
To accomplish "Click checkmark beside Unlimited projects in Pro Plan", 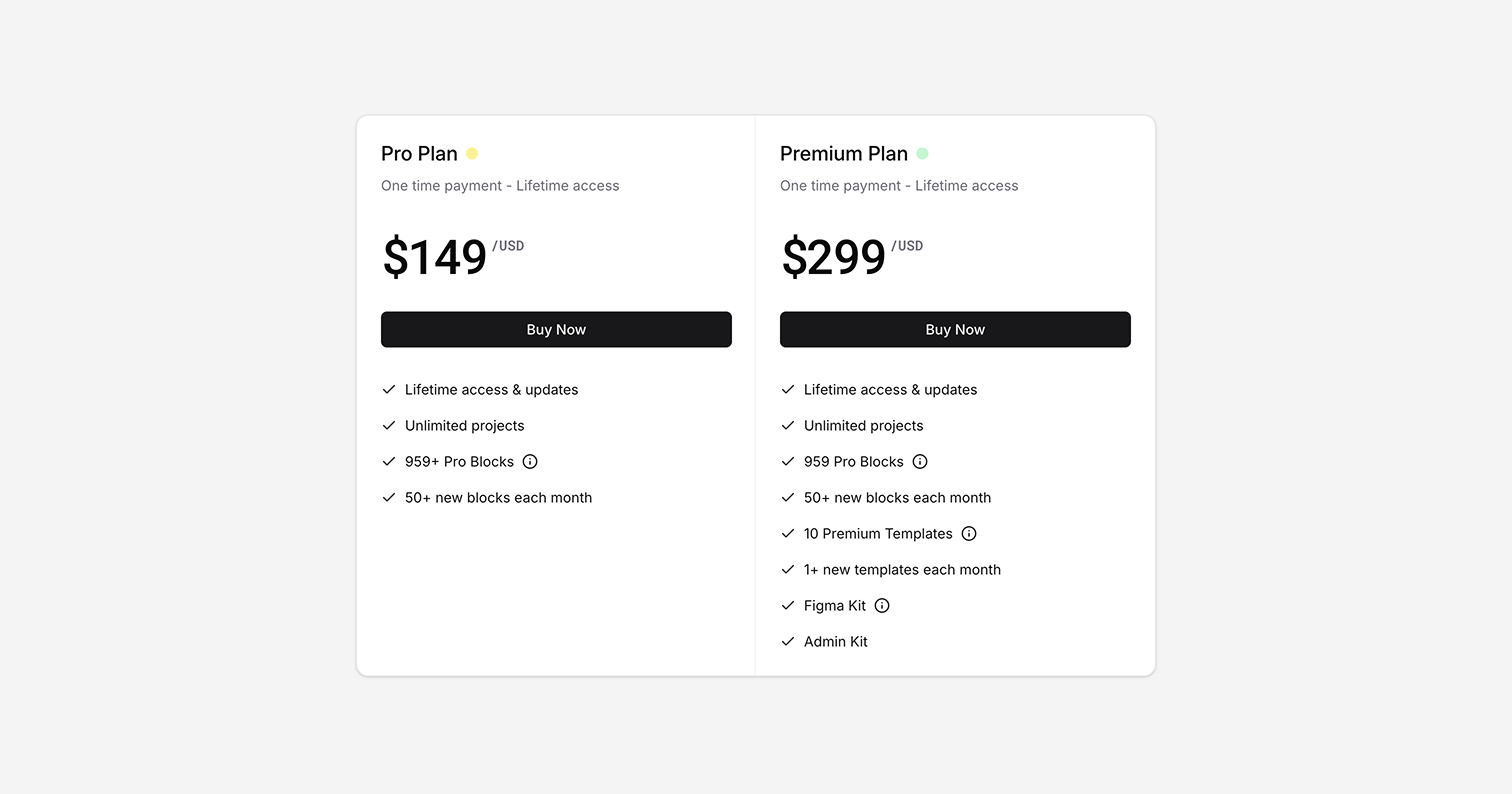I will [x=389, y=426].
